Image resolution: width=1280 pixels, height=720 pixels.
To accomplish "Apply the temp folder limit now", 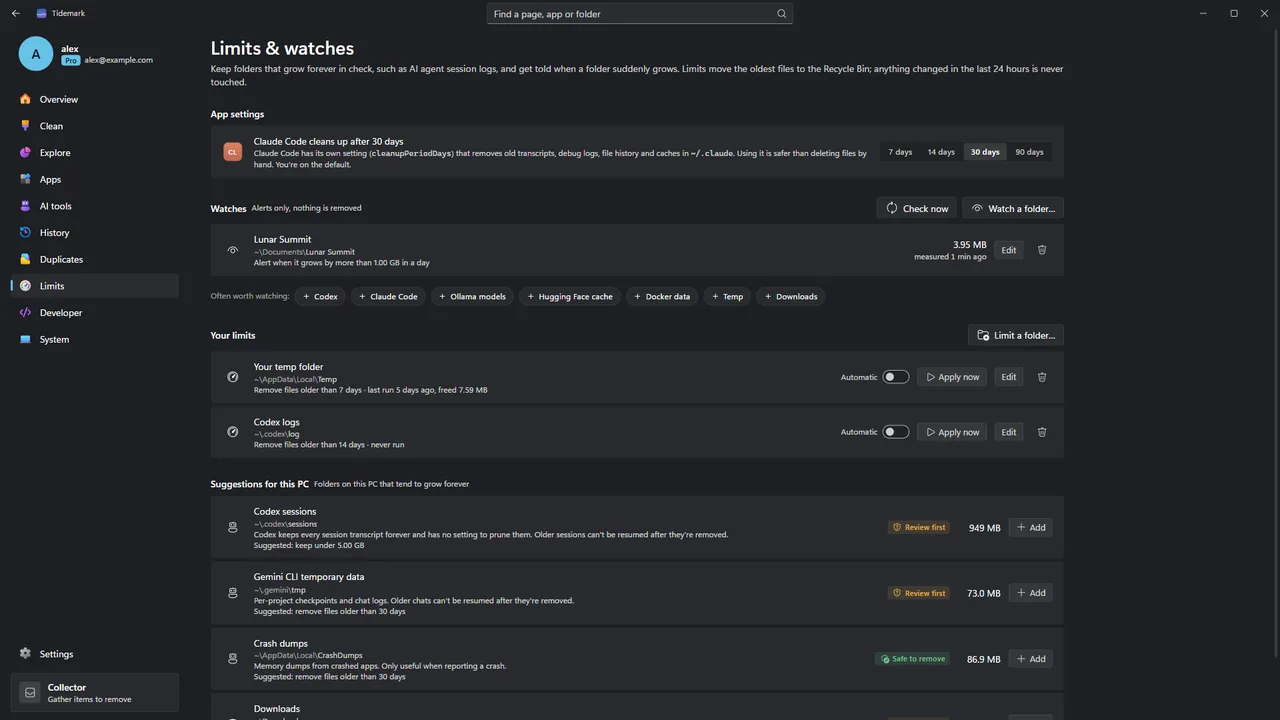I will 952,377.
